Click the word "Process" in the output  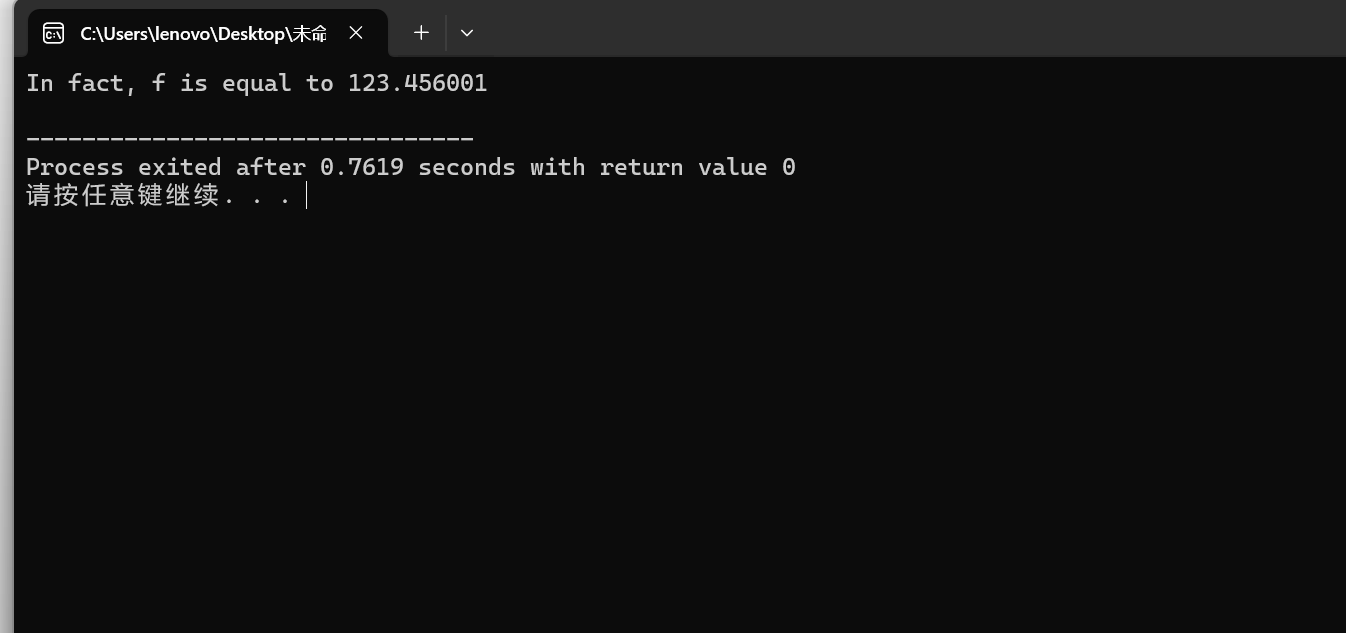click(x=75, y=167)
